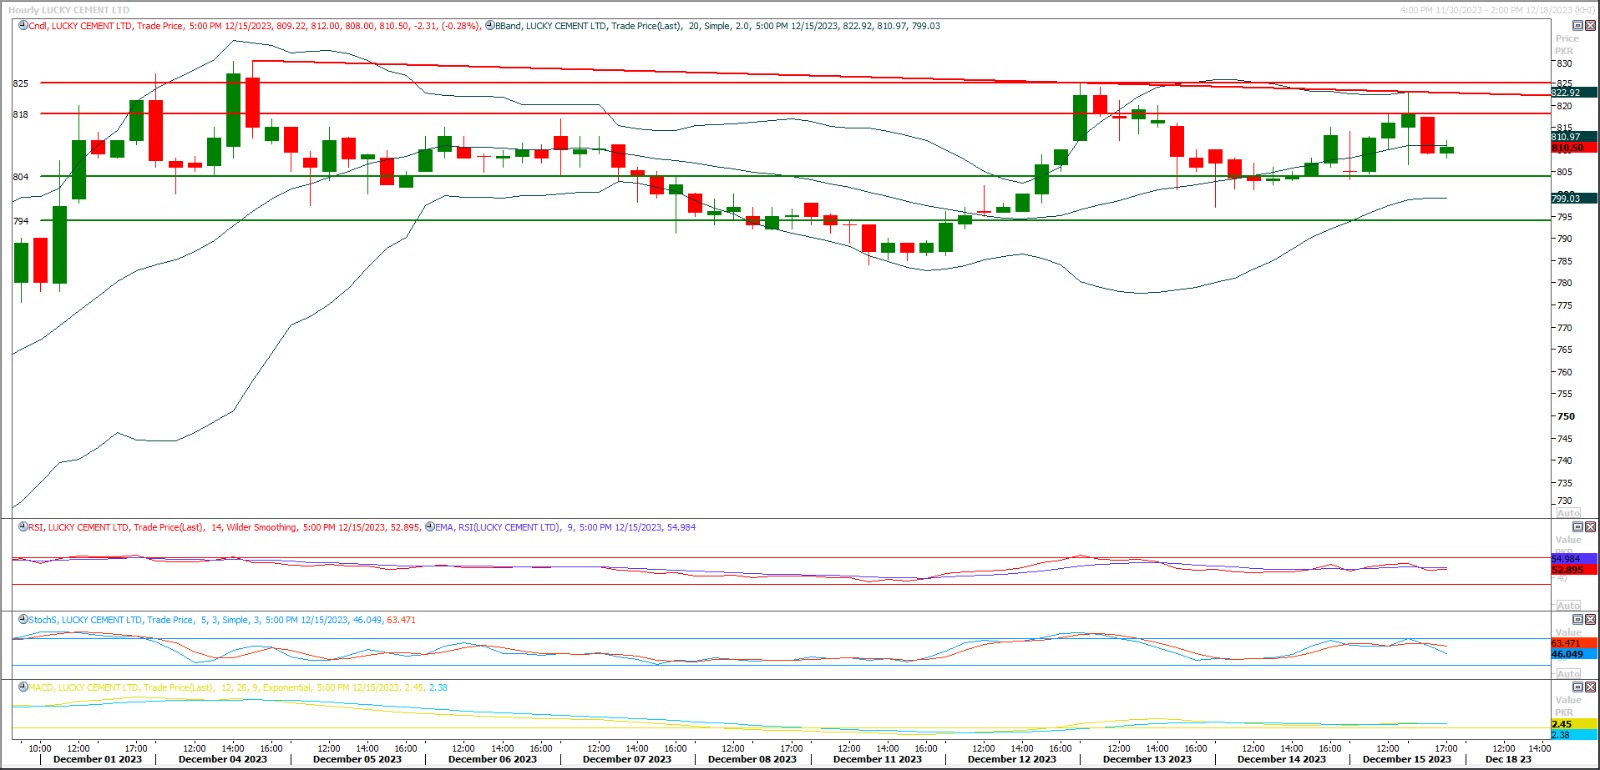Close the RSI indicator pane
The image size is (1600, 770).
1591,527
